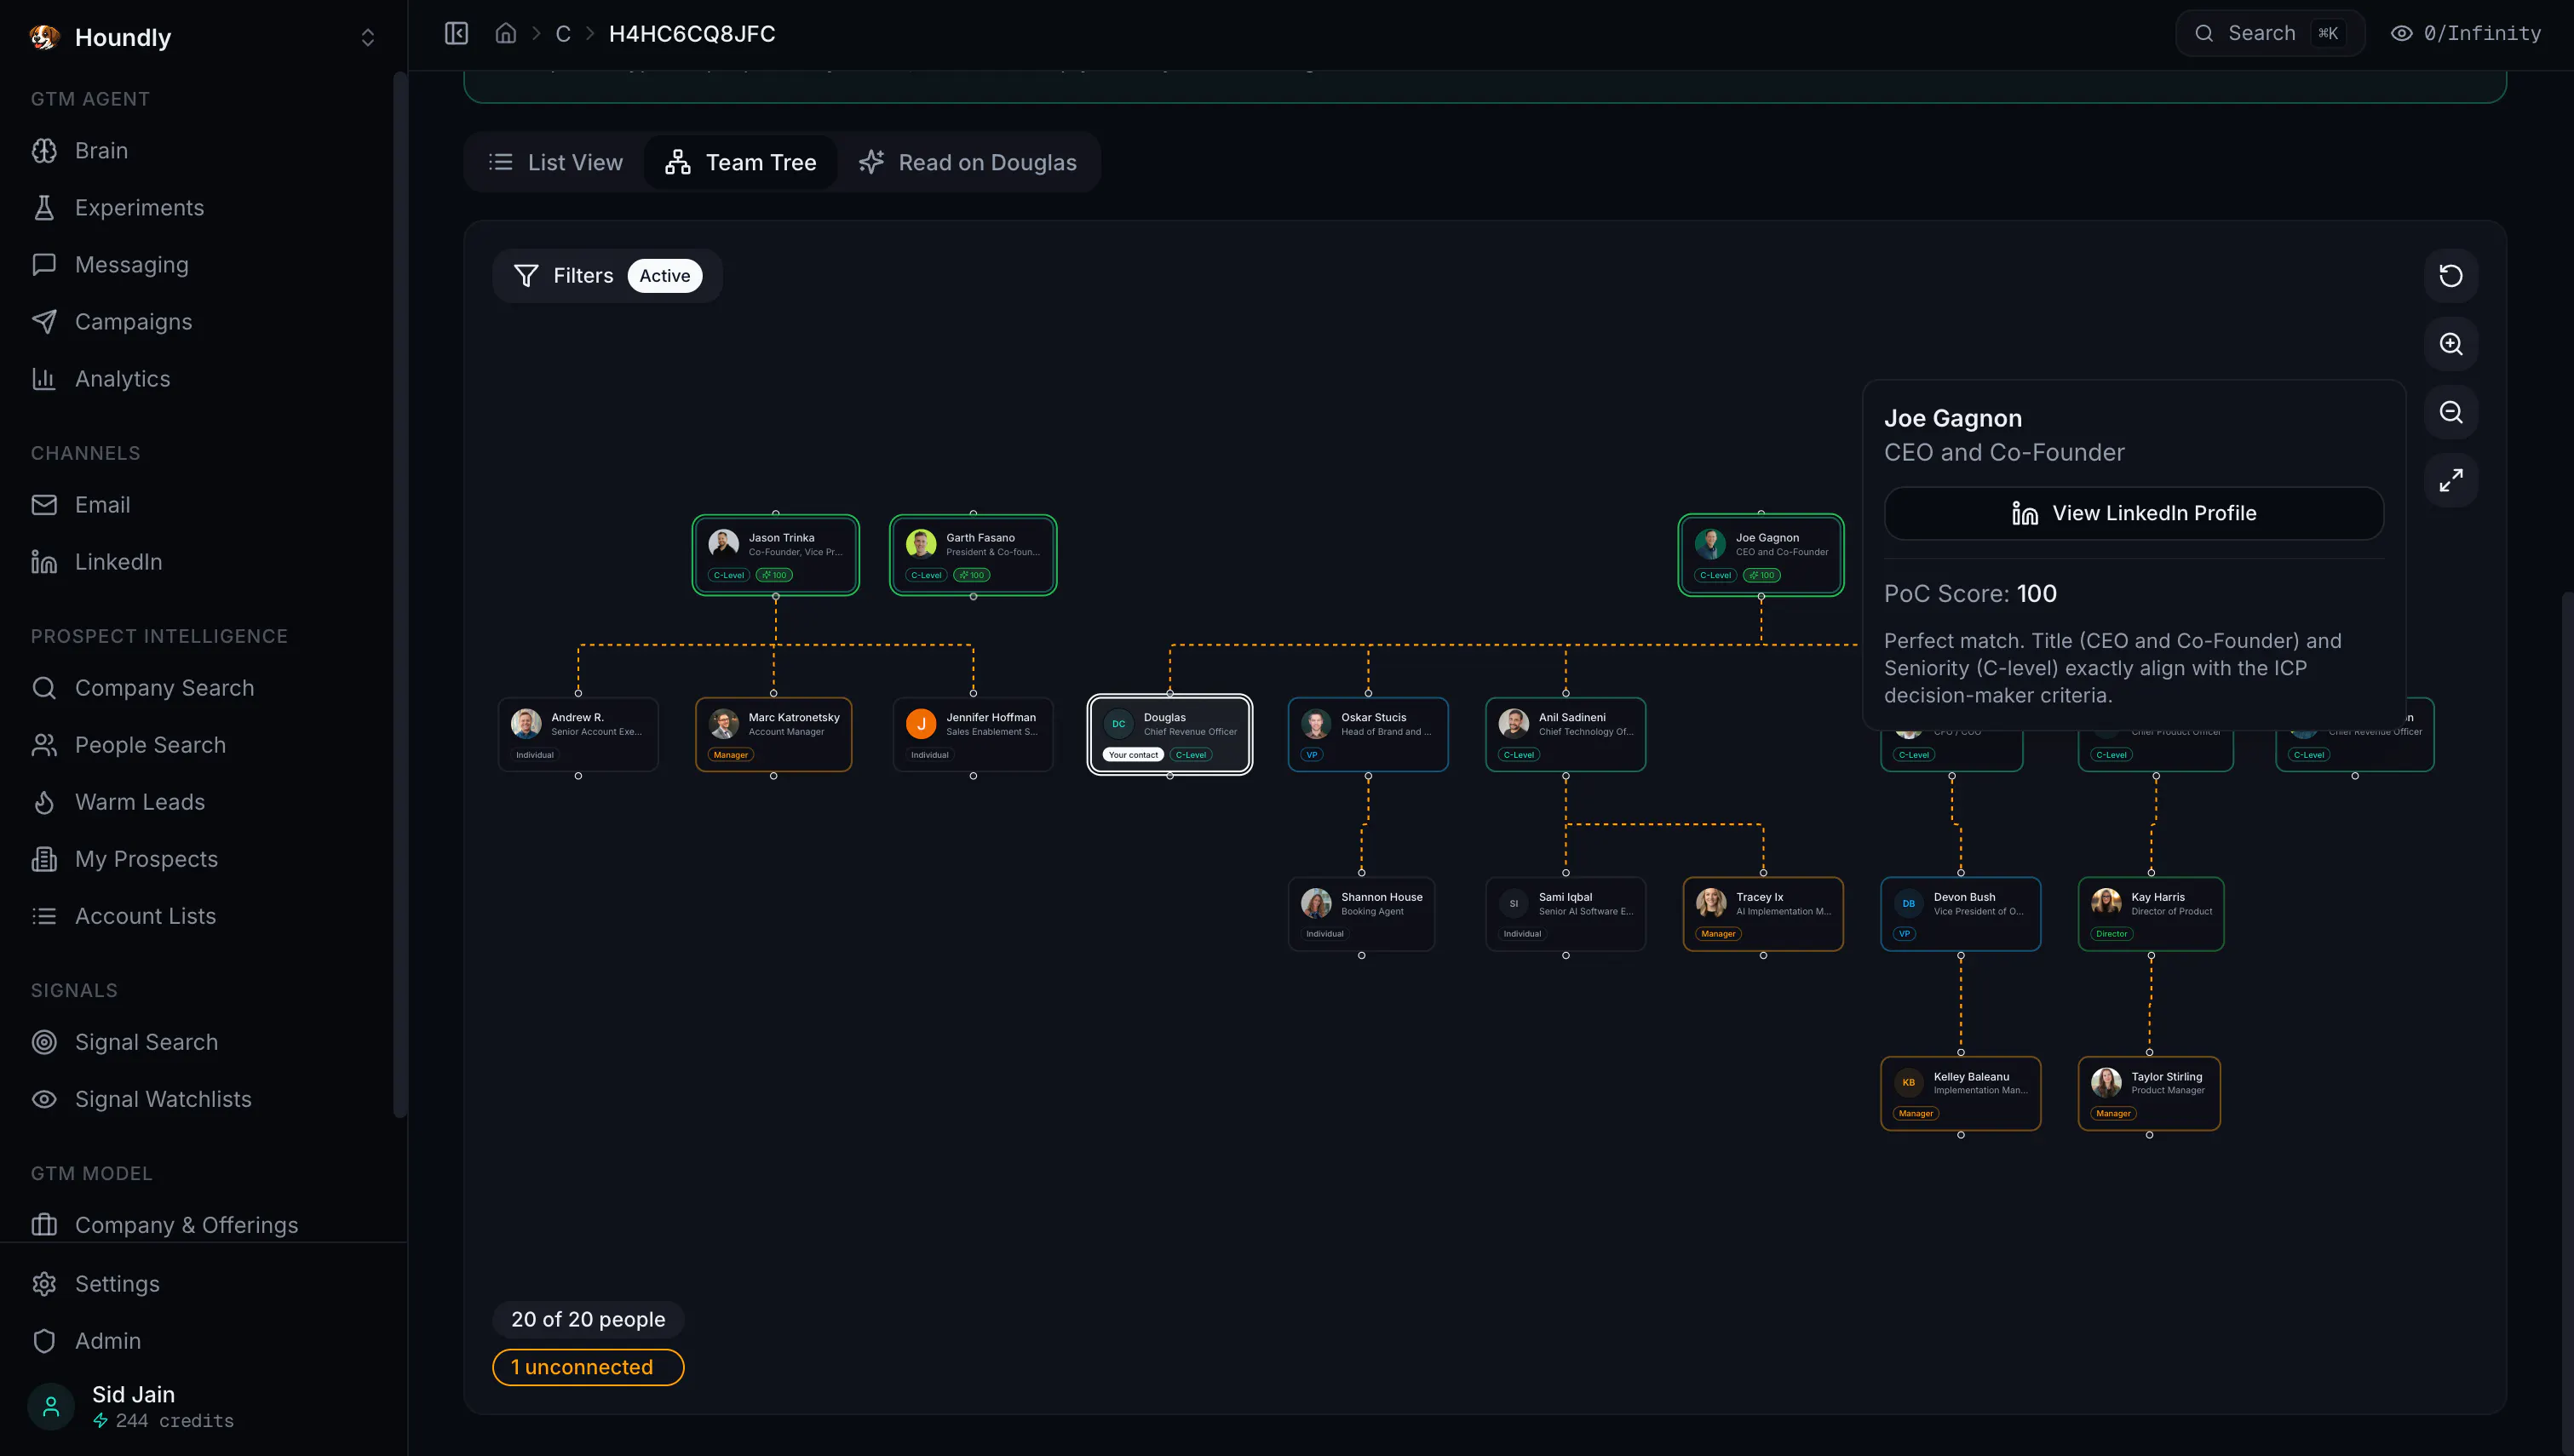
Task: Click Douglas's Your contact badge
Action: pos(1133,755)
